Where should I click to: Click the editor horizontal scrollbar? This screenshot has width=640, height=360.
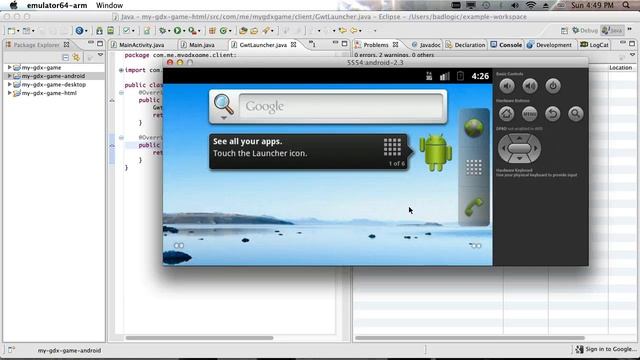tap(199, 338)
